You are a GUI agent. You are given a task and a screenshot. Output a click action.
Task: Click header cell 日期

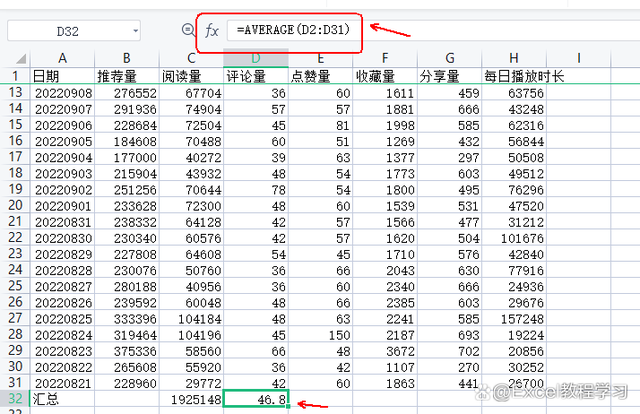click(62, 76)
